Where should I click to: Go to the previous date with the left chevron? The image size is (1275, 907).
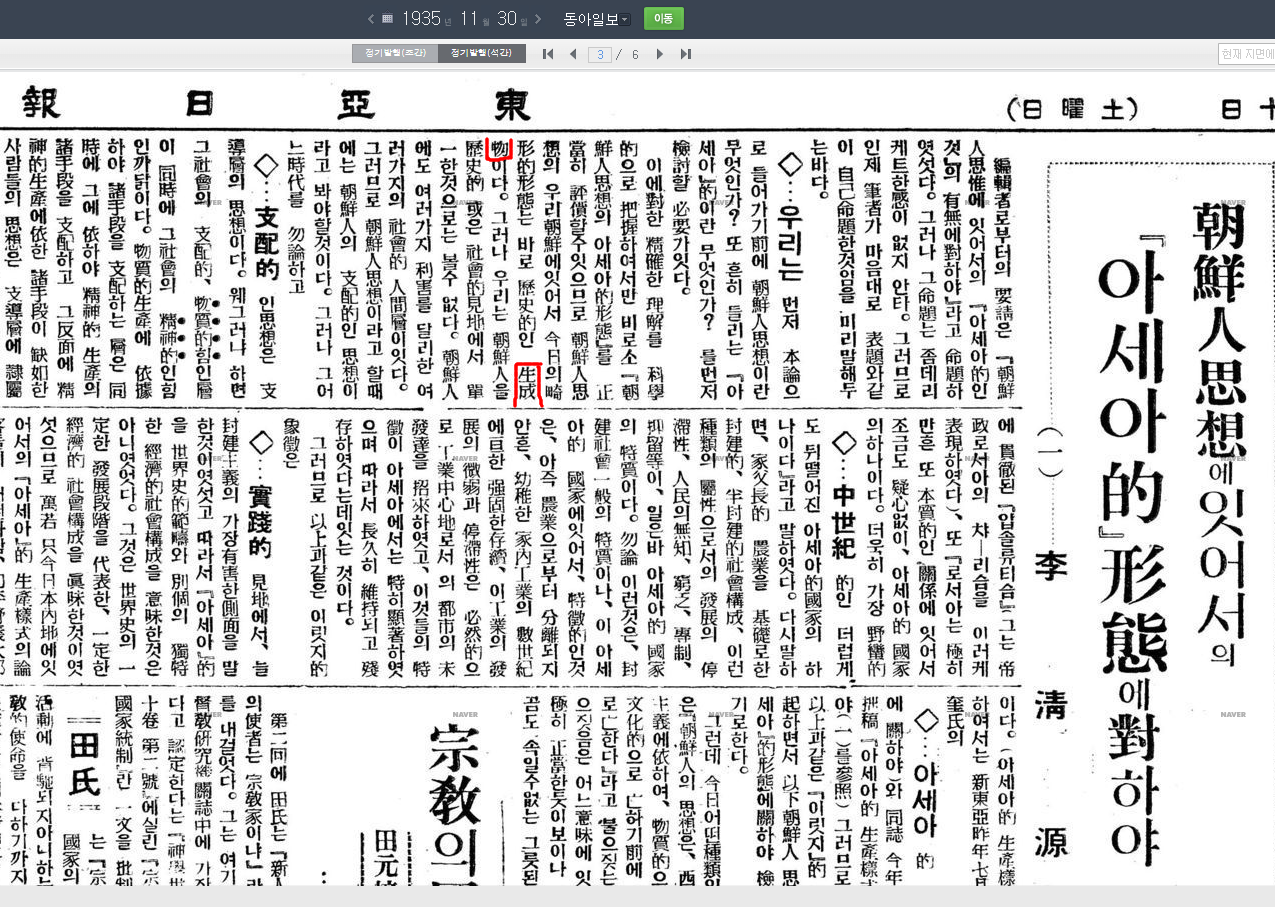coord(371,19)
